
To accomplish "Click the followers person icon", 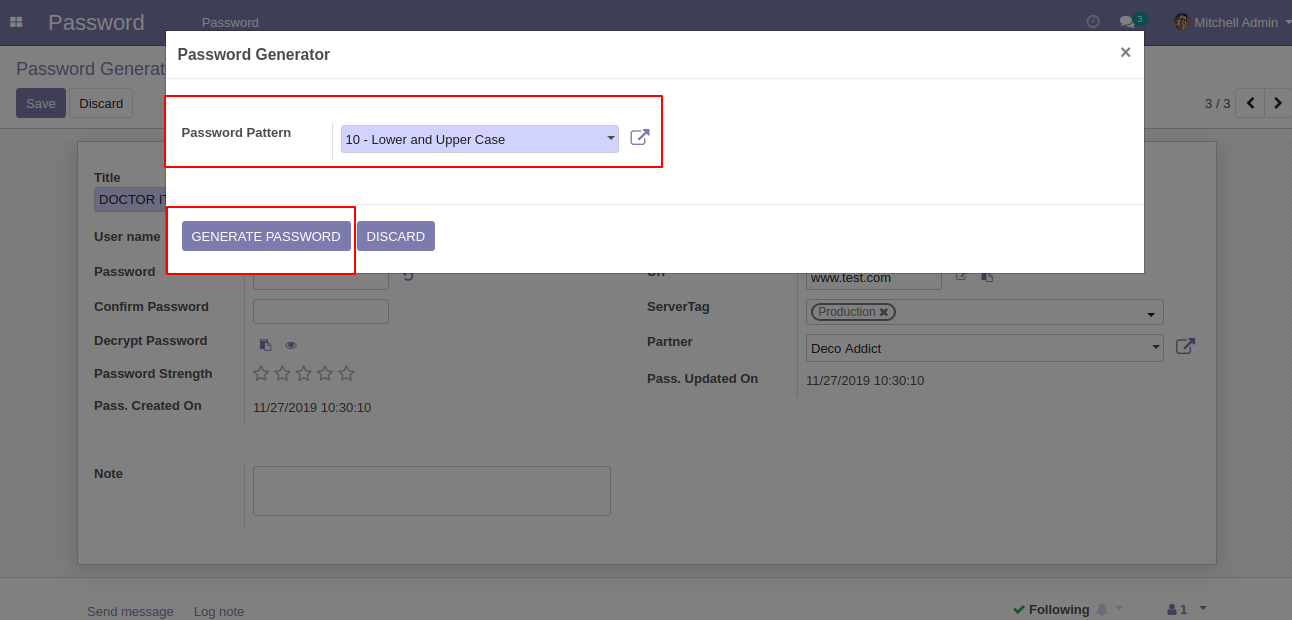I will 1172,609.
